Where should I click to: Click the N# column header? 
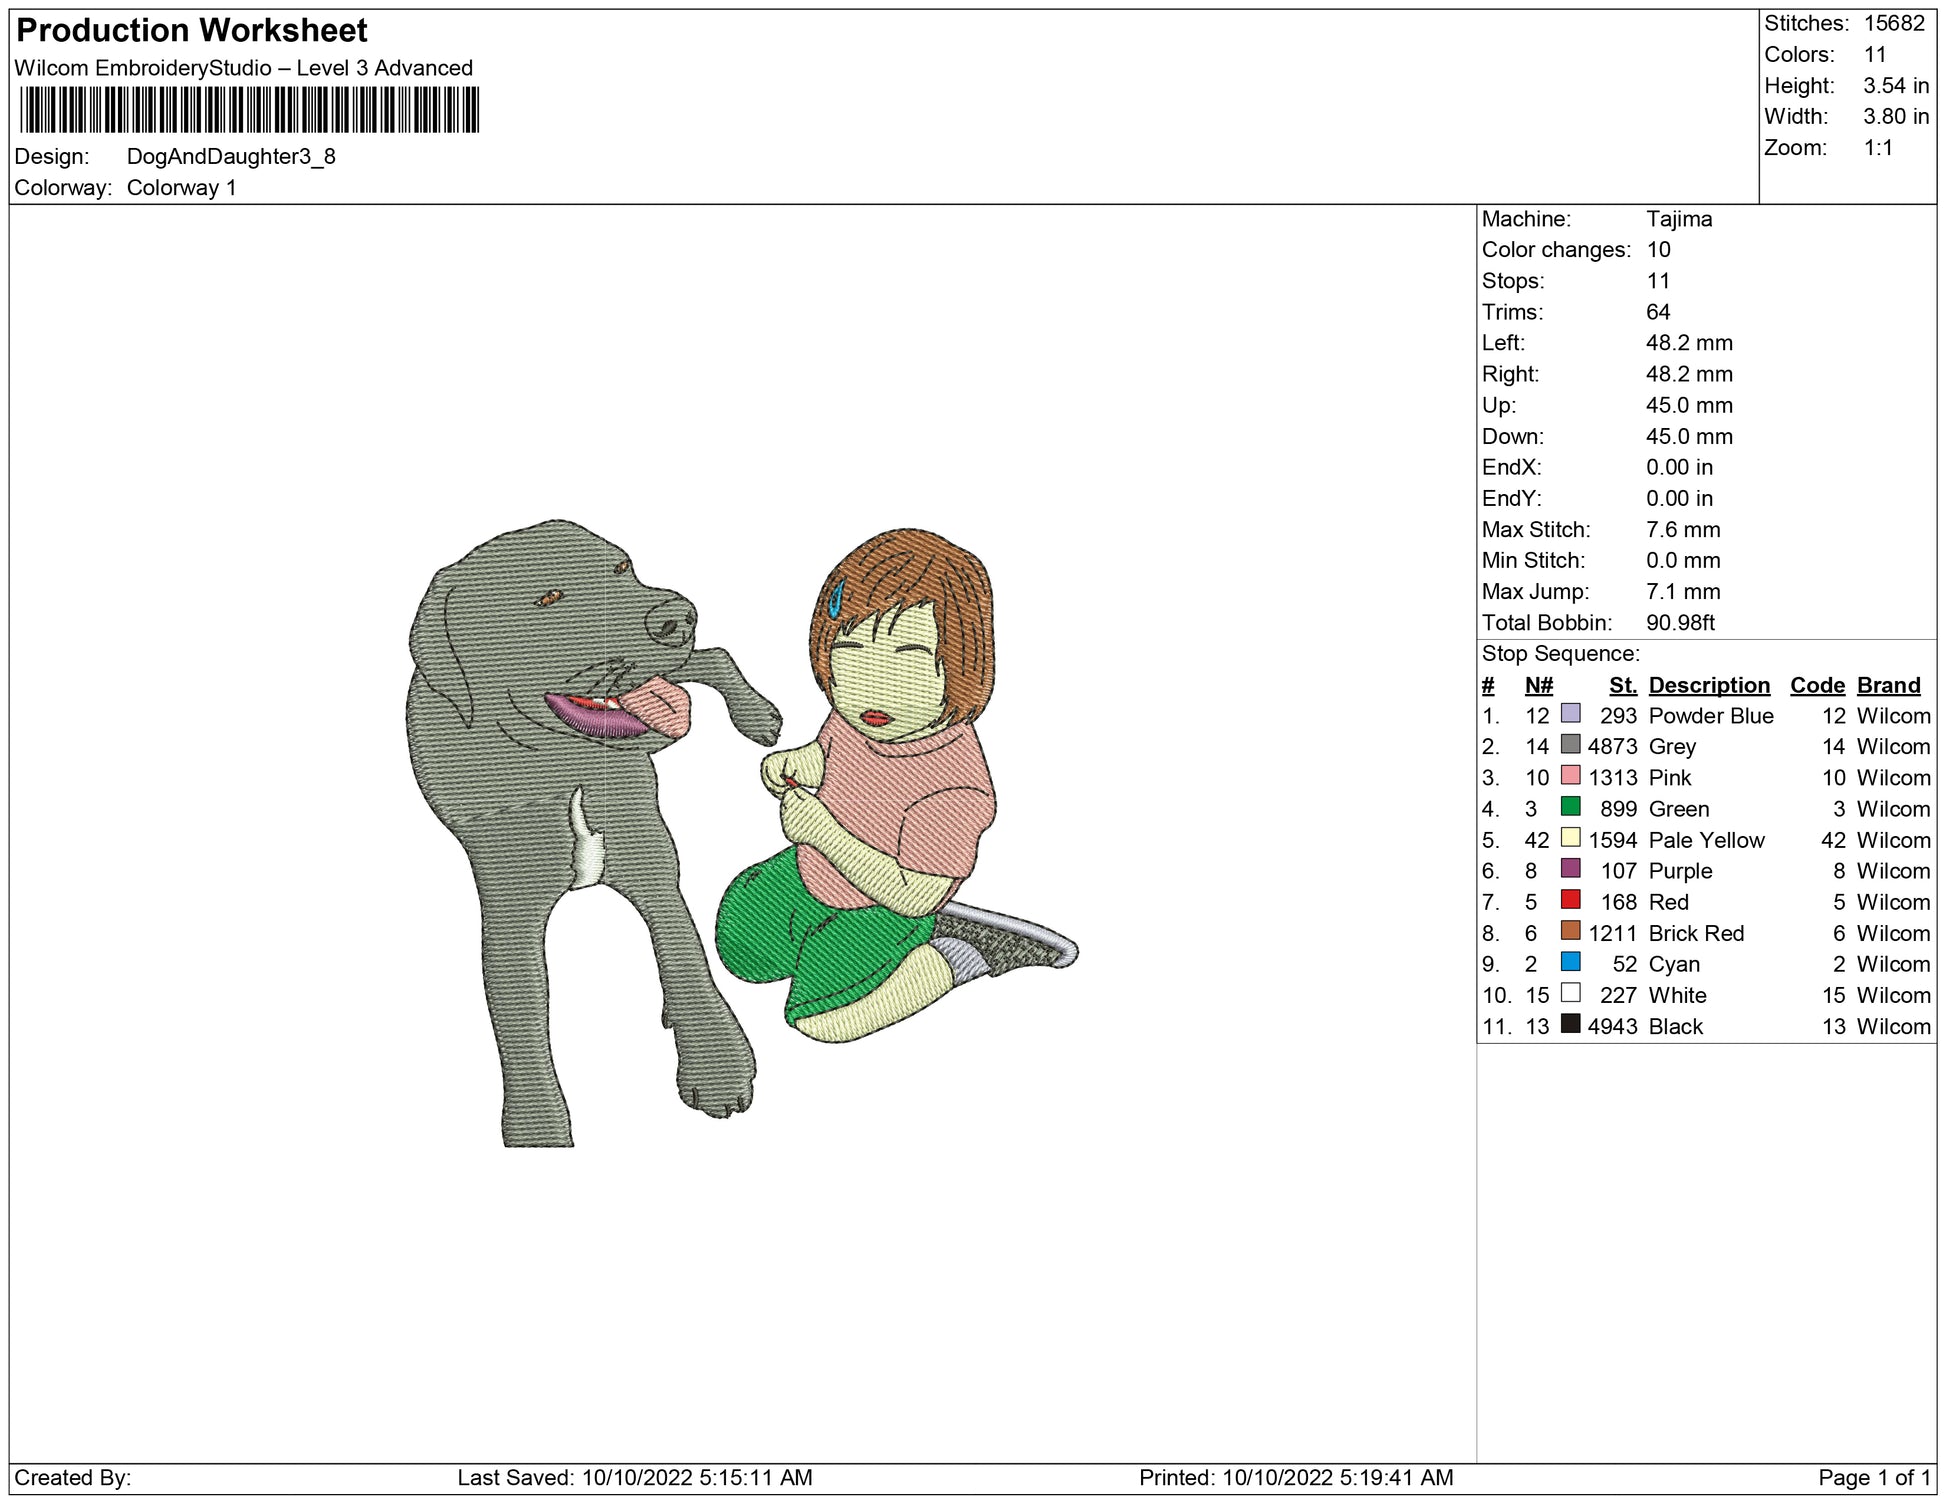(x=1538, y=685)
